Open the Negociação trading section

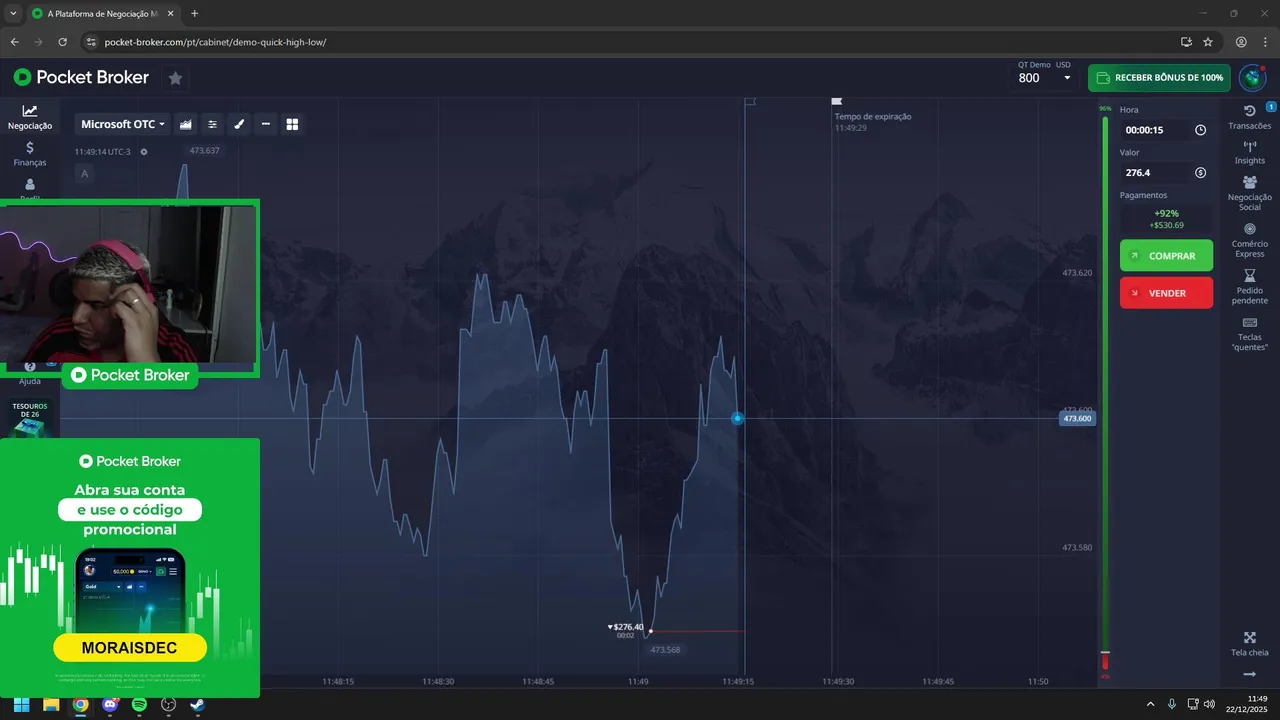click(x=30, y=117)
